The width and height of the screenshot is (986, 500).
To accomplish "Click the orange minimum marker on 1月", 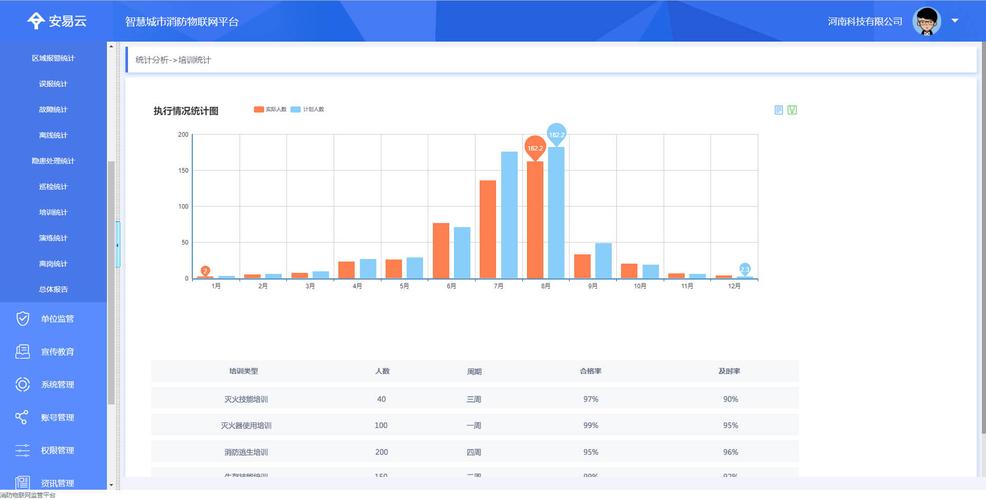I will 205,270.
